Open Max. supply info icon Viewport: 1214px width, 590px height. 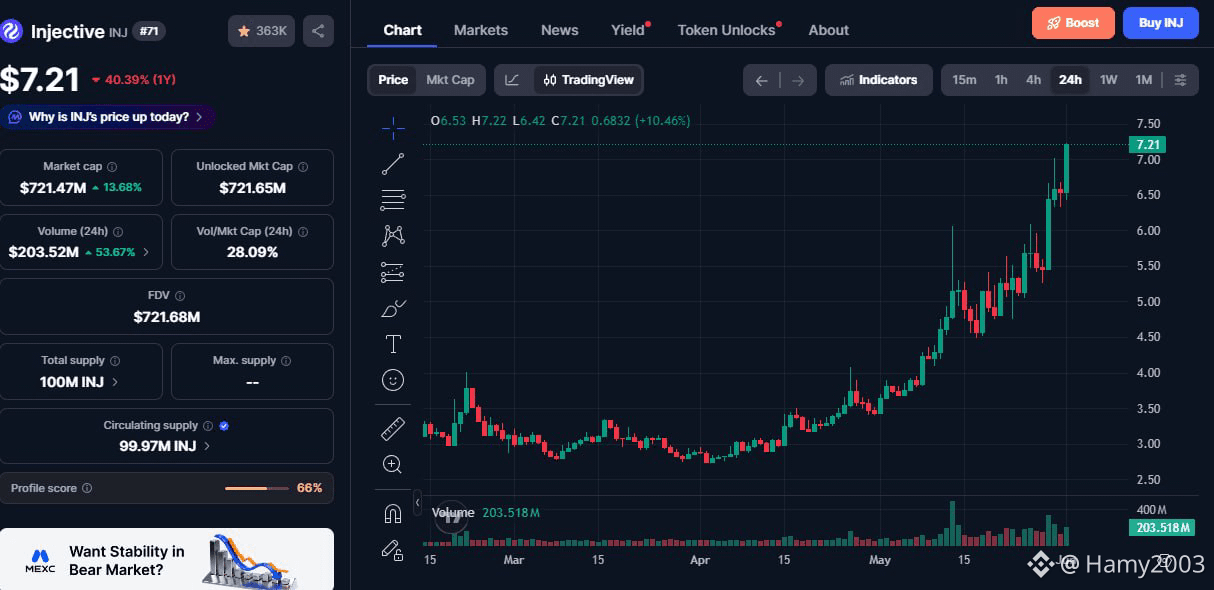pos(286,361)
